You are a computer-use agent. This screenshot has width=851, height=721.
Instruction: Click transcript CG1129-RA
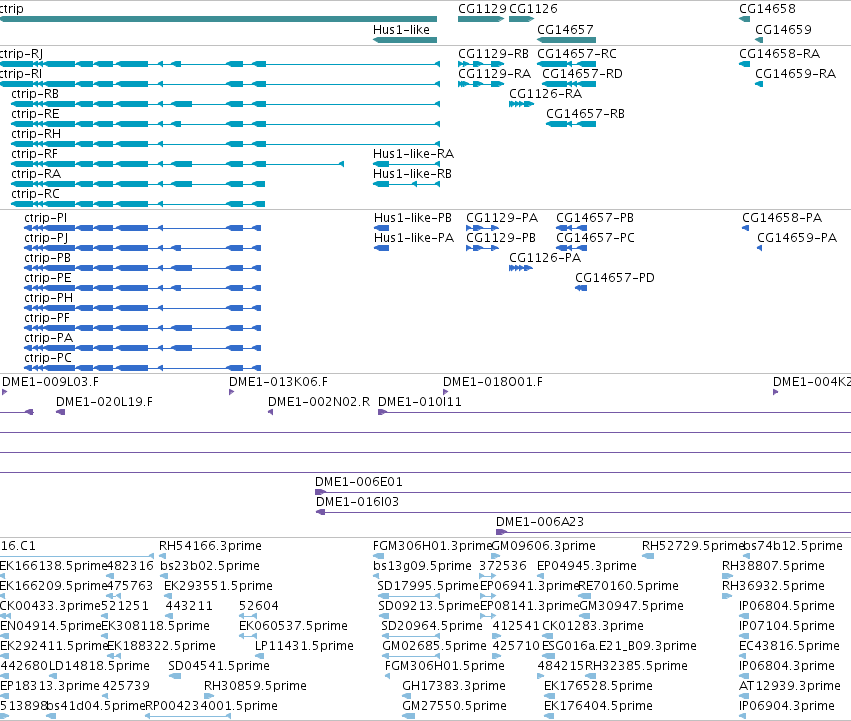[481, 84]
